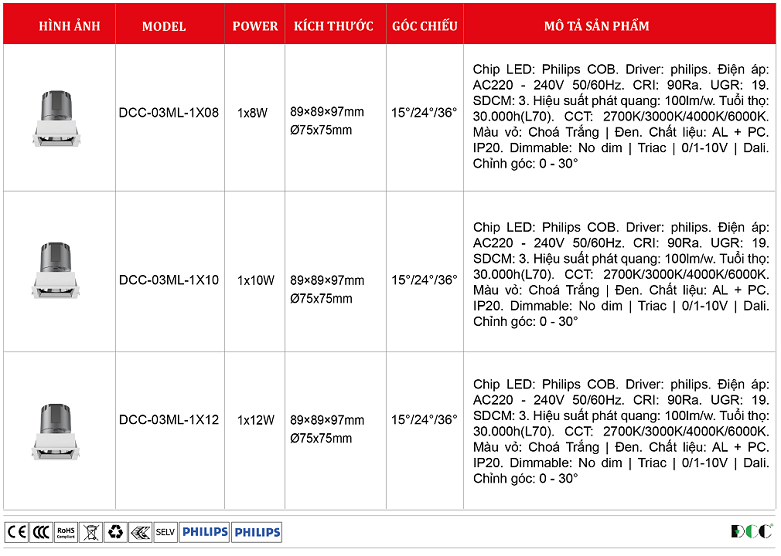The image size is (781, 556).
Task: Click the SELV safety badge
Action: pos(165,532)
